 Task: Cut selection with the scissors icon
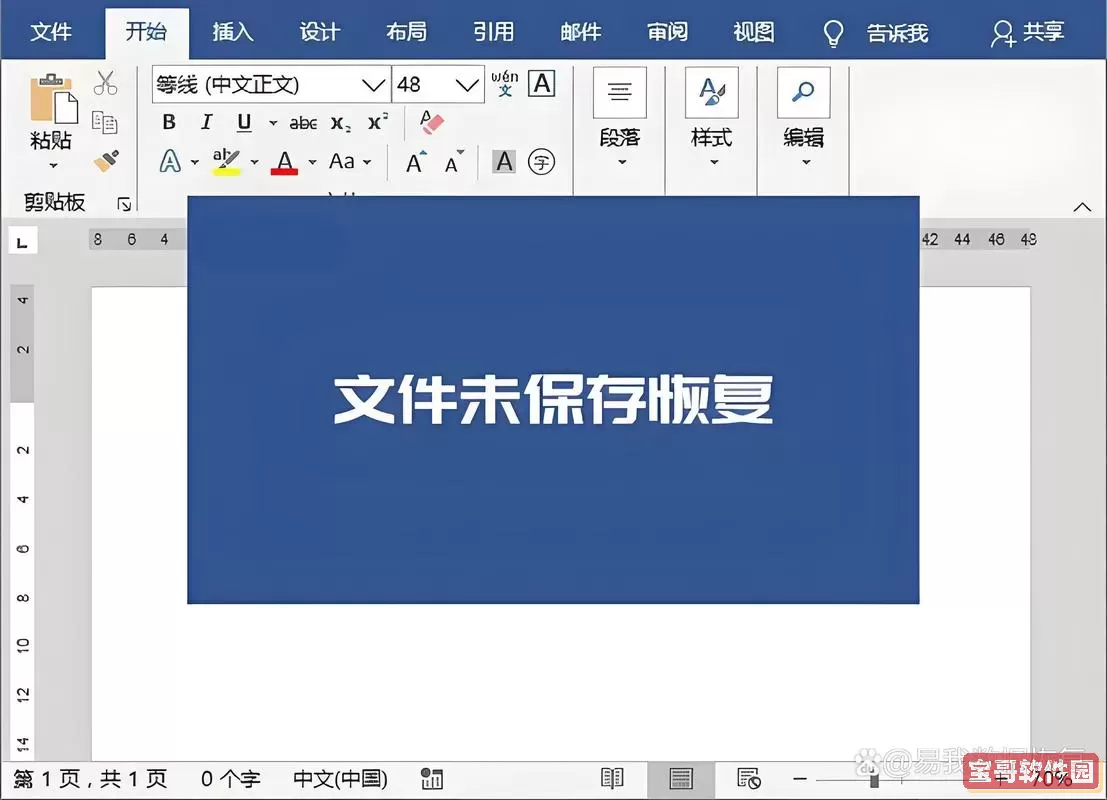105,83
